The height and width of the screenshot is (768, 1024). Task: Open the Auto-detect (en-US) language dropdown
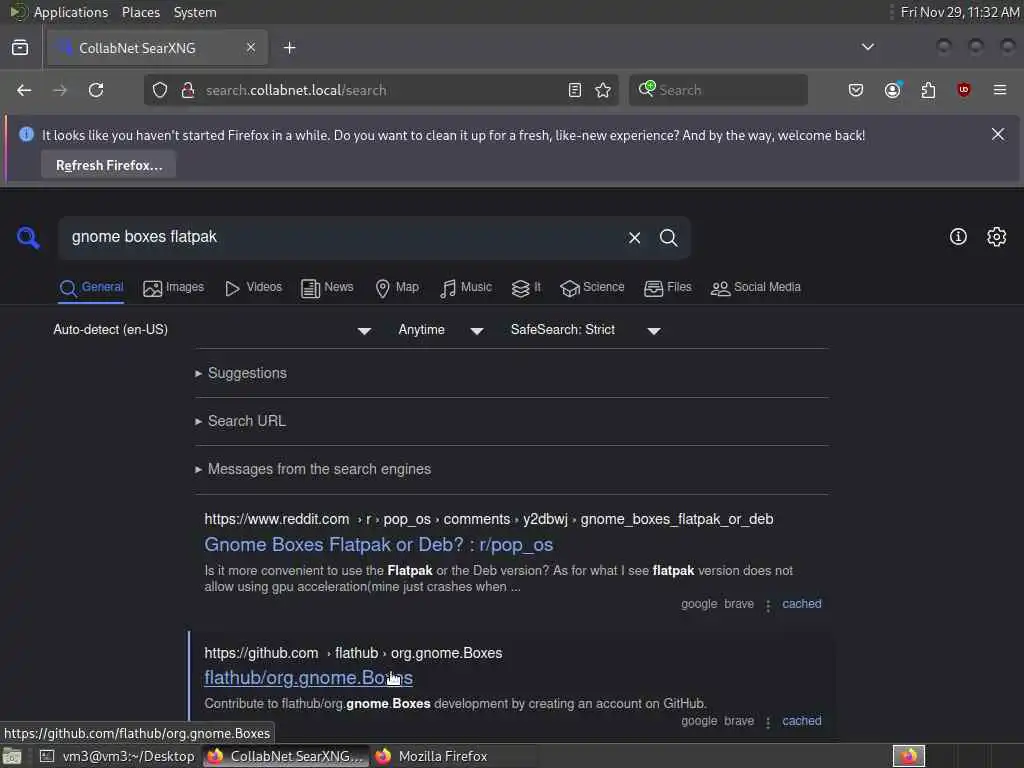point(212,330)
